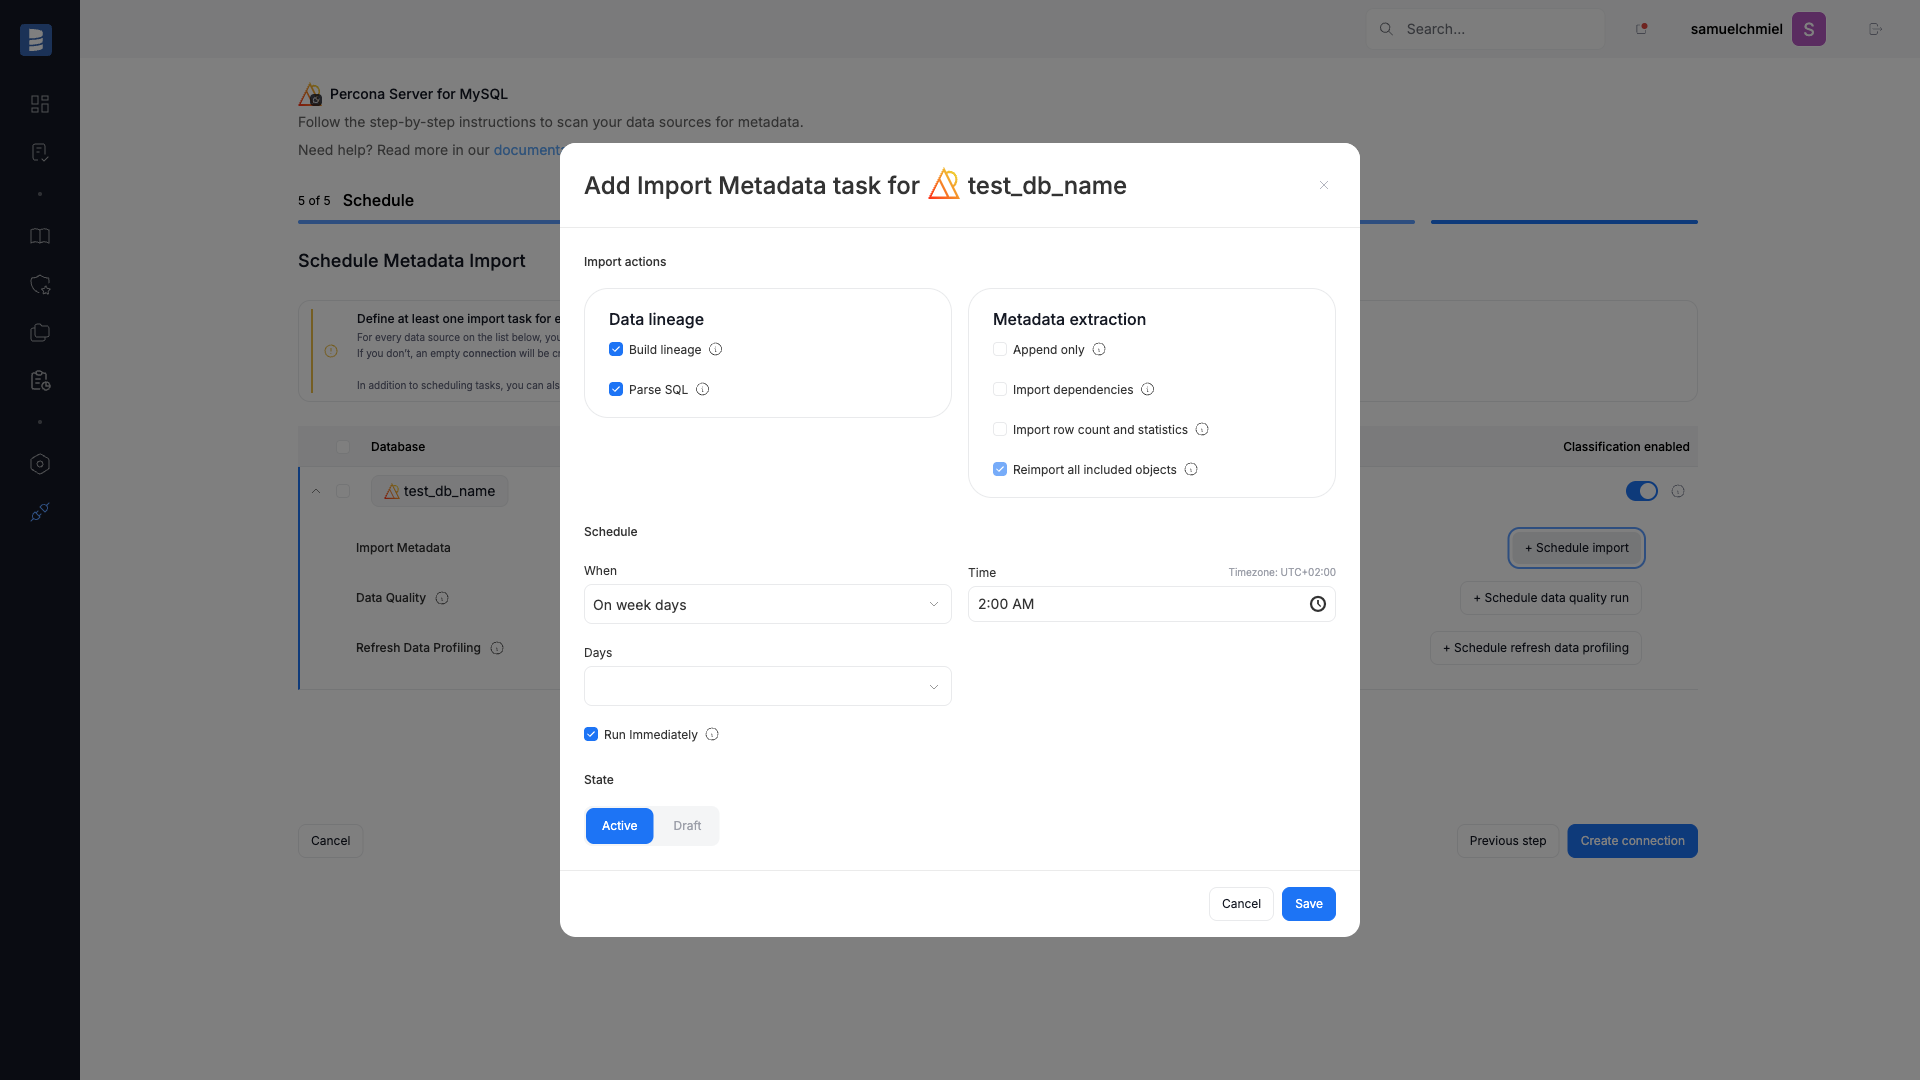Open the Days dropdown
This screenshot has height=1080, width=1920.
point(767,686)
